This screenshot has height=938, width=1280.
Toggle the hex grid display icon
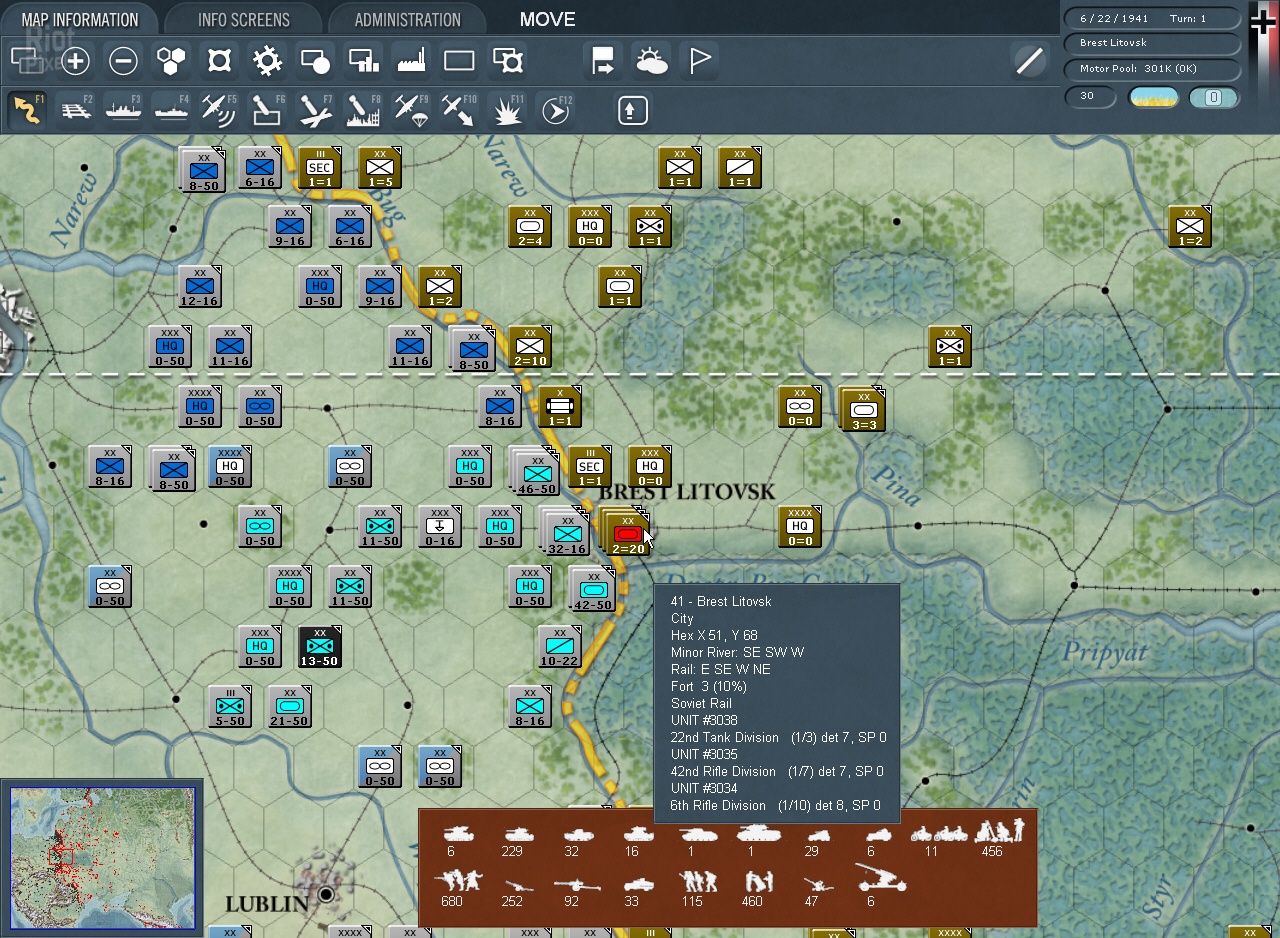point(171,61)
